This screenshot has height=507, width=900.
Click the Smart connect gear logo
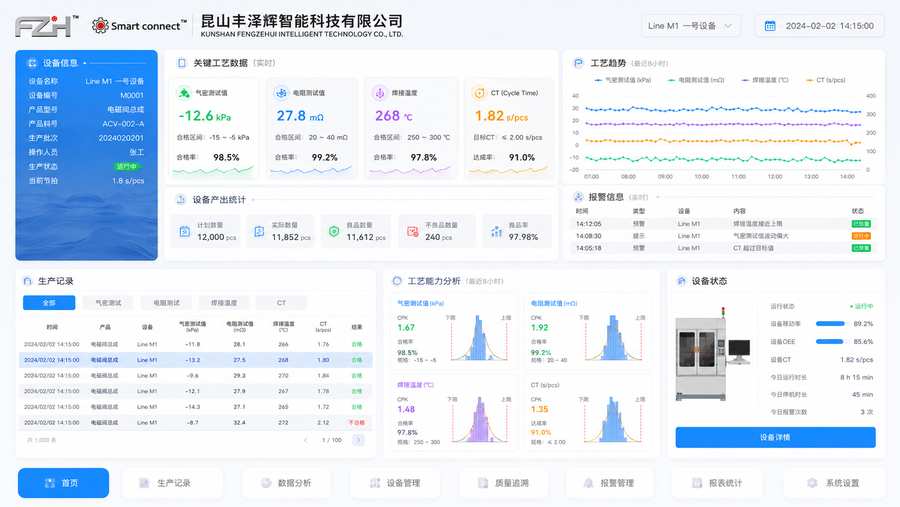[100, 25]
